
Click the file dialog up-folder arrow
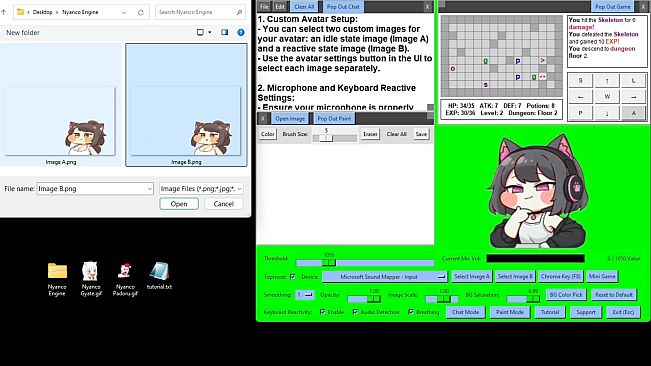[x=4, y=12]
